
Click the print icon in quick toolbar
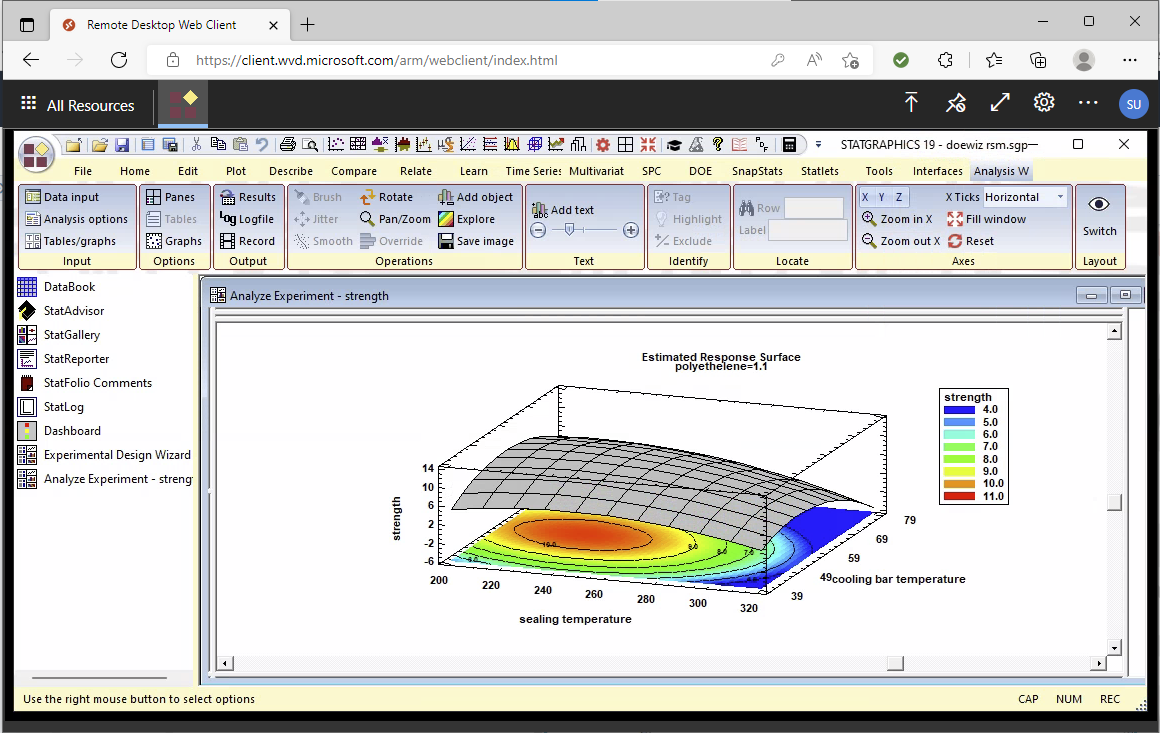click(x=288, y=144)
